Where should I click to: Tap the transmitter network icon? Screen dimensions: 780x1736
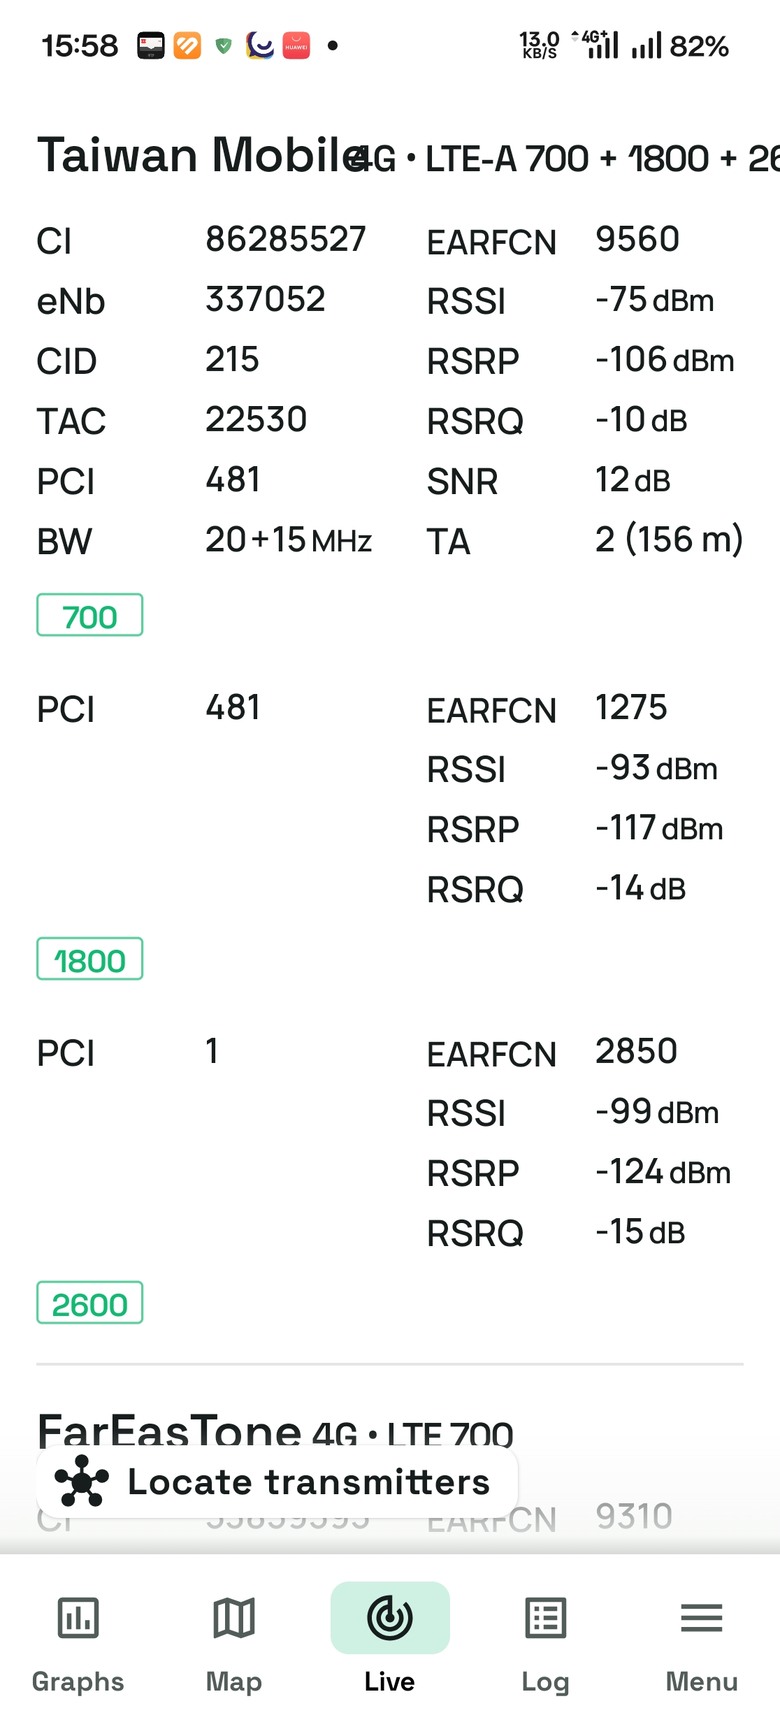coord(82,1481)
